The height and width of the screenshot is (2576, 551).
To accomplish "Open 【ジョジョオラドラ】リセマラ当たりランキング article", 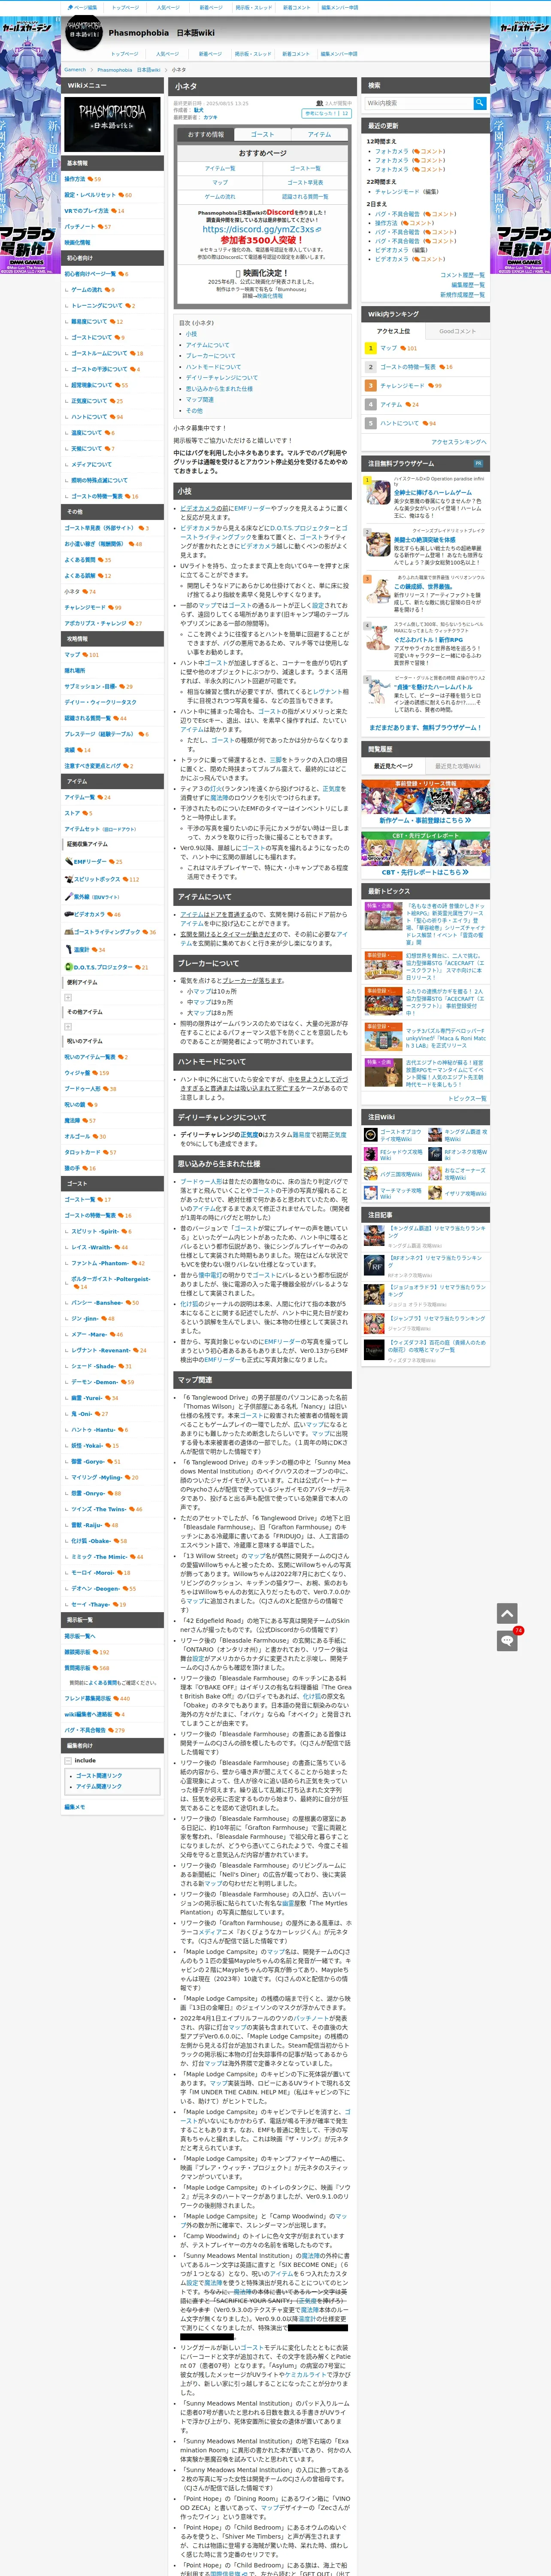I will pyautogui.click(x=437, y=1290).
